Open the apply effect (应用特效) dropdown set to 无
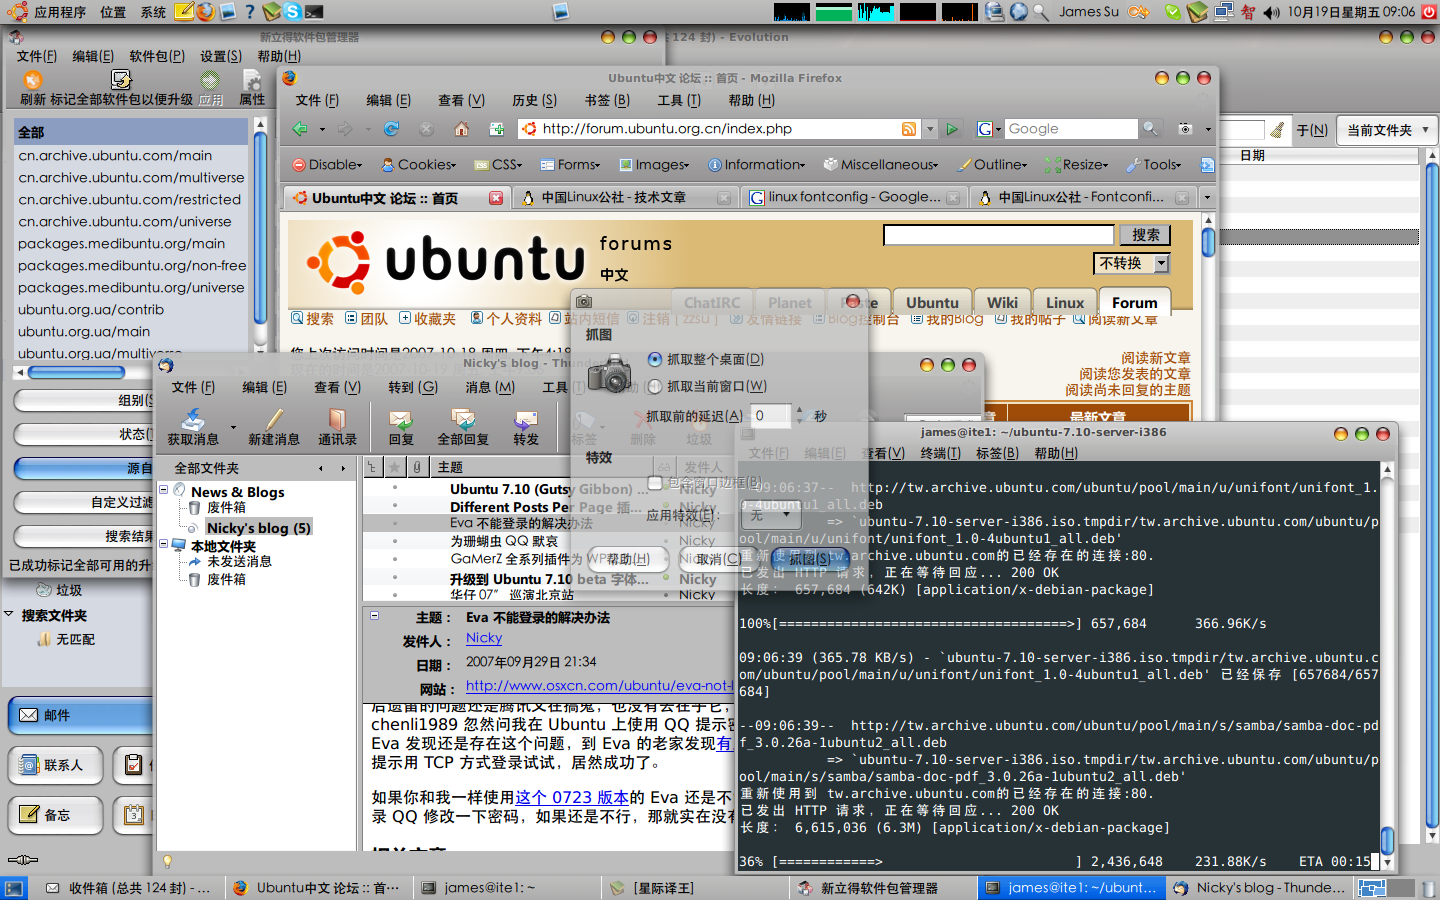 coord(771,516)
